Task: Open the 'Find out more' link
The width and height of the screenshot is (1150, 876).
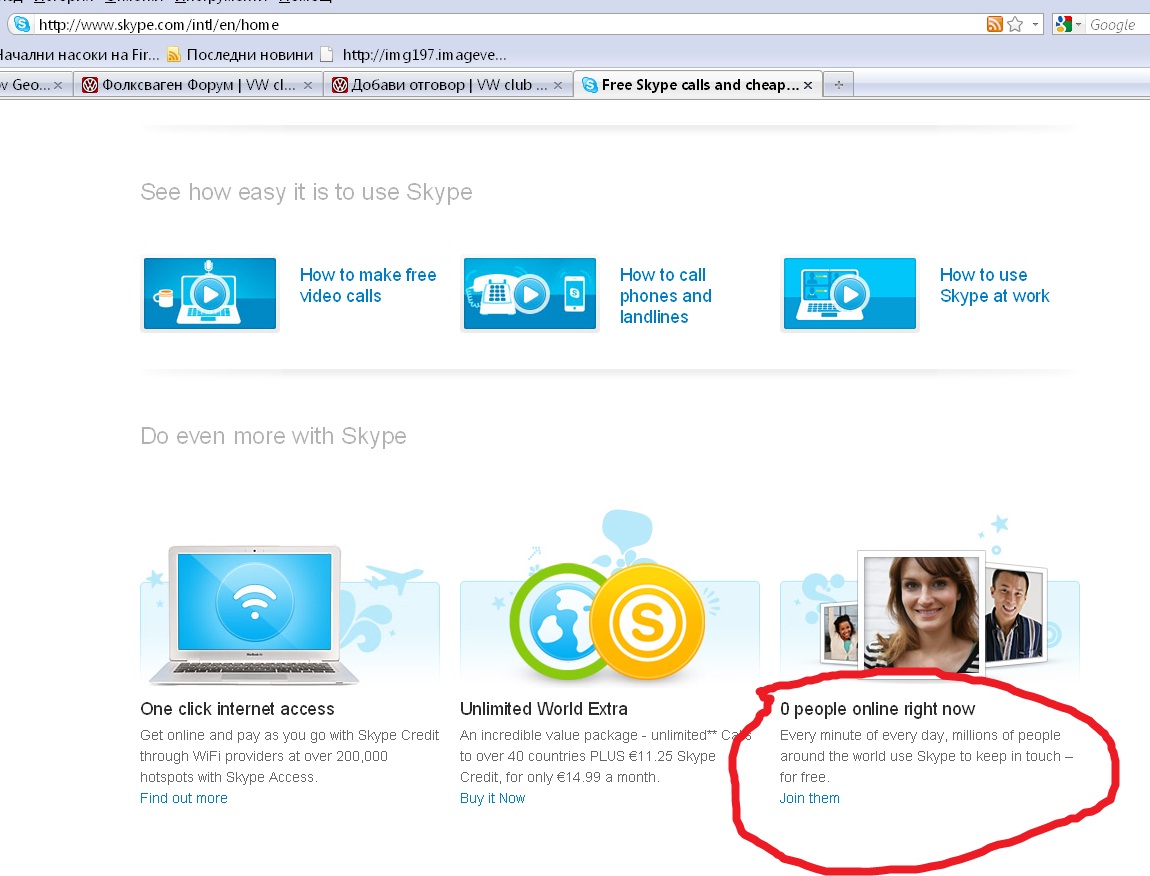Action: click(184, 798)
